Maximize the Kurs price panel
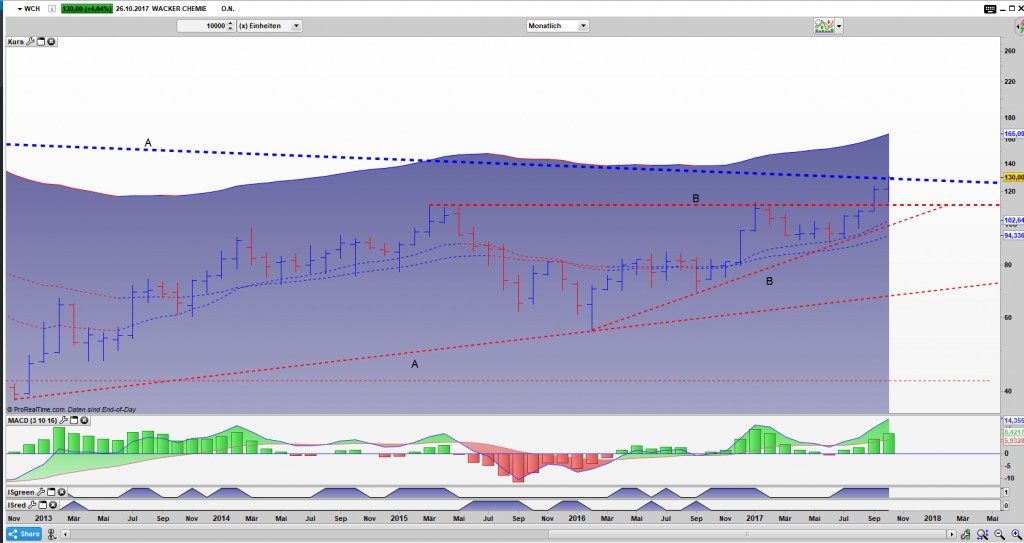The image size is (1024, 543). pyautogui.click(x=40, y=42)
